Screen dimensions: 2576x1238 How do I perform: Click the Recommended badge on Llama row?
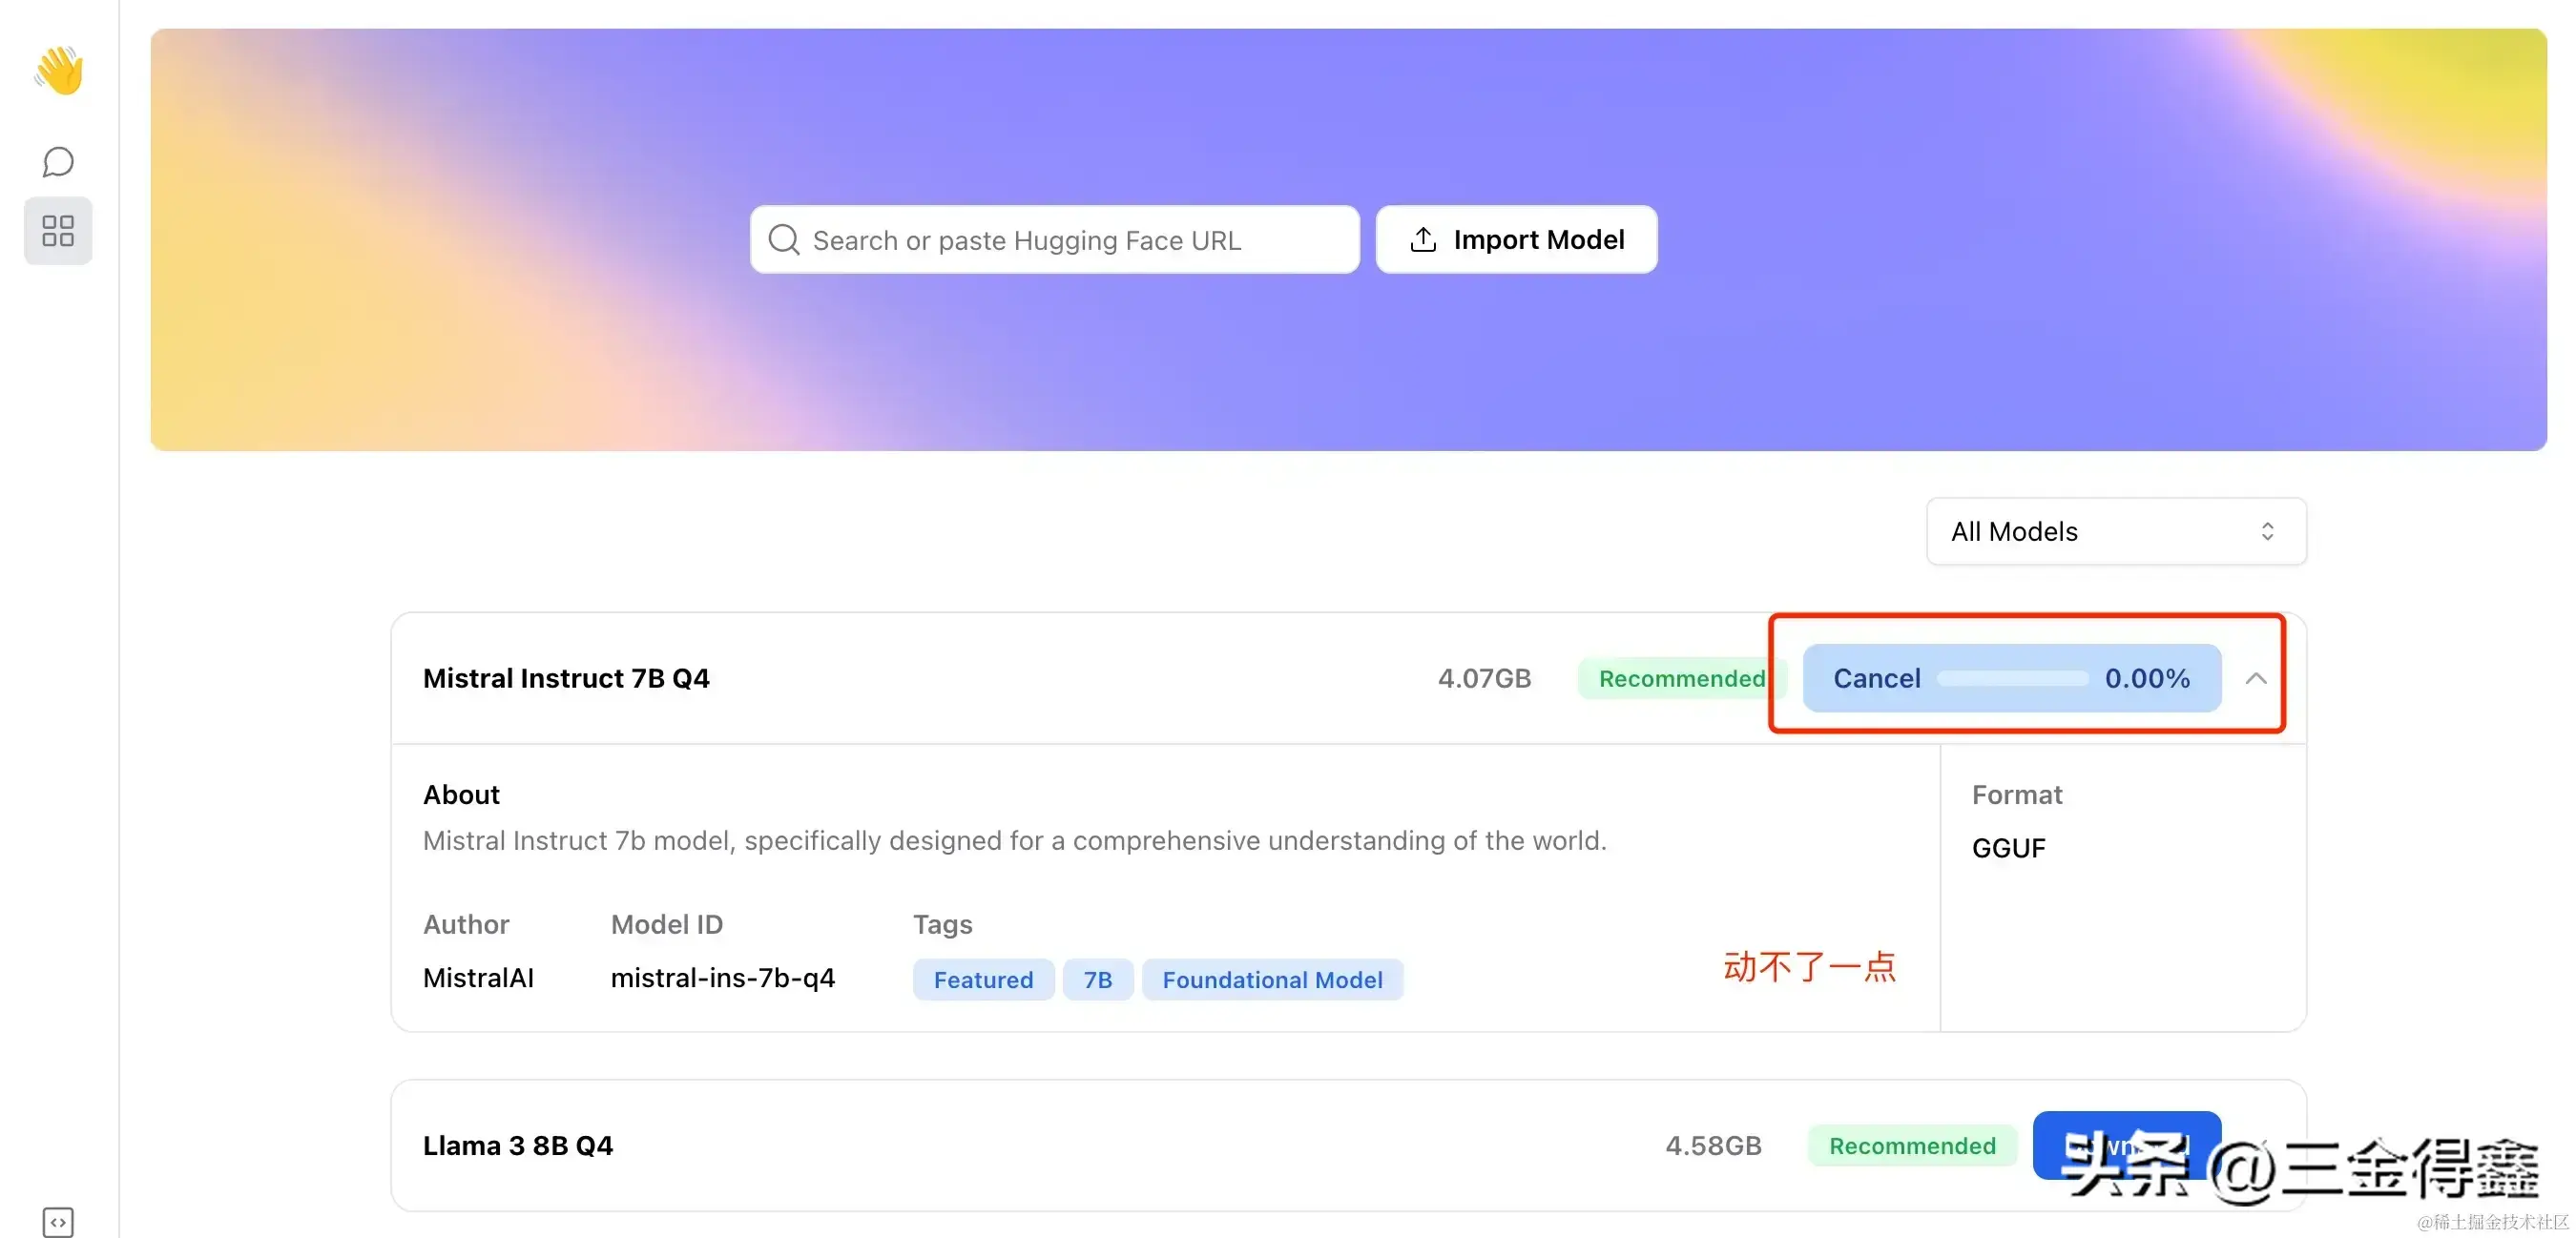point(1911,1146)
